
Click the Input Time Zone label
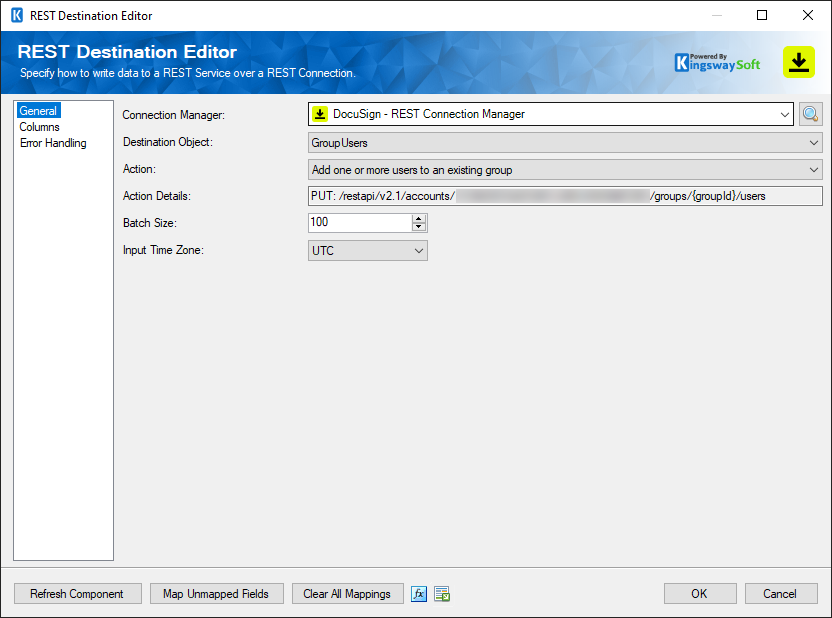(163, 250)
